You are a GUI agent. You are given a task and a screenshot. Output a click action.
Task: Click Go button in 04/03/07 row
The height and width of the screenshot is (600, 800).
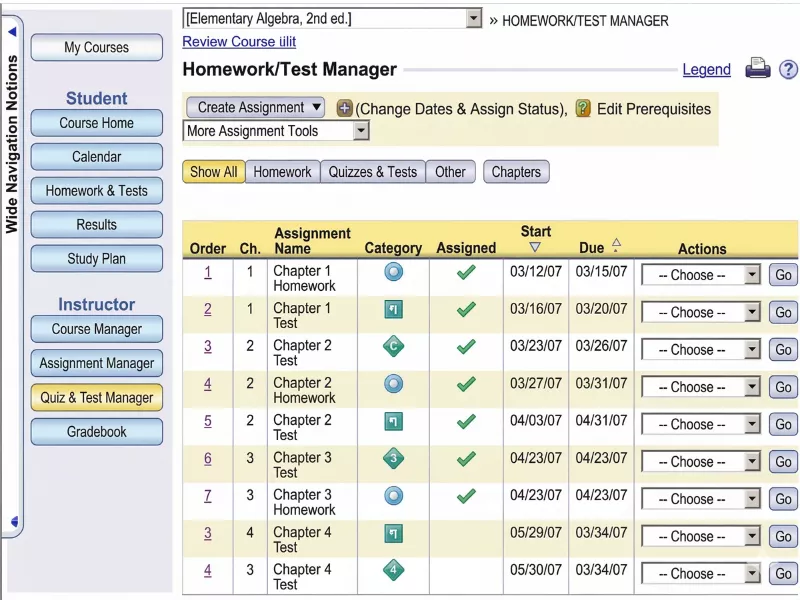click(783, 424)
